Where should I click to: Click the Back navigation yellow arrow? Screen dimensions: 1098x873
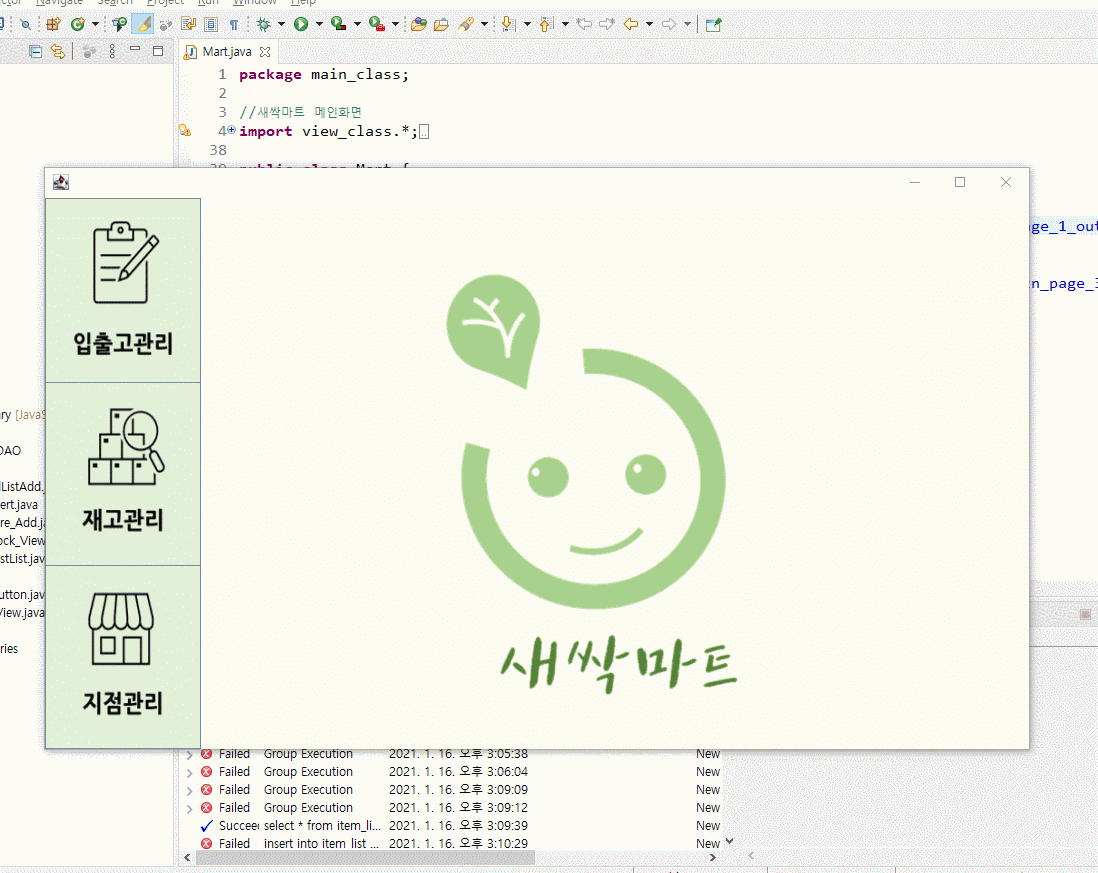point(631,25)
